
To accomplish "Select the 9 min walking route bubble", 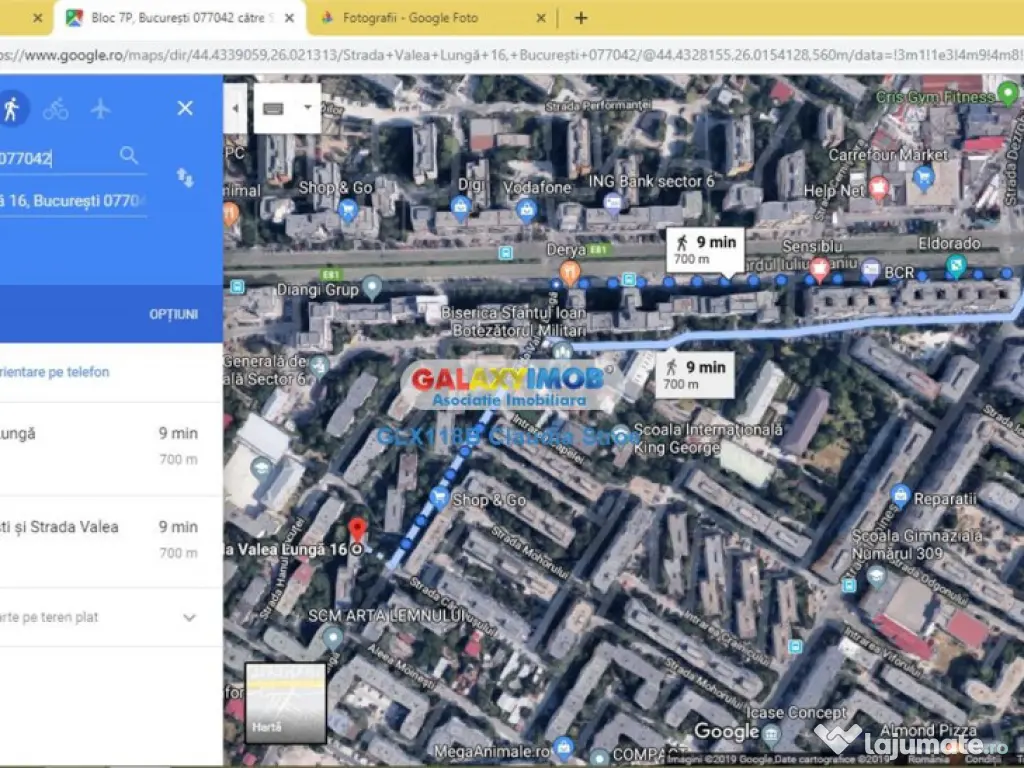I will tap(704, 249).
